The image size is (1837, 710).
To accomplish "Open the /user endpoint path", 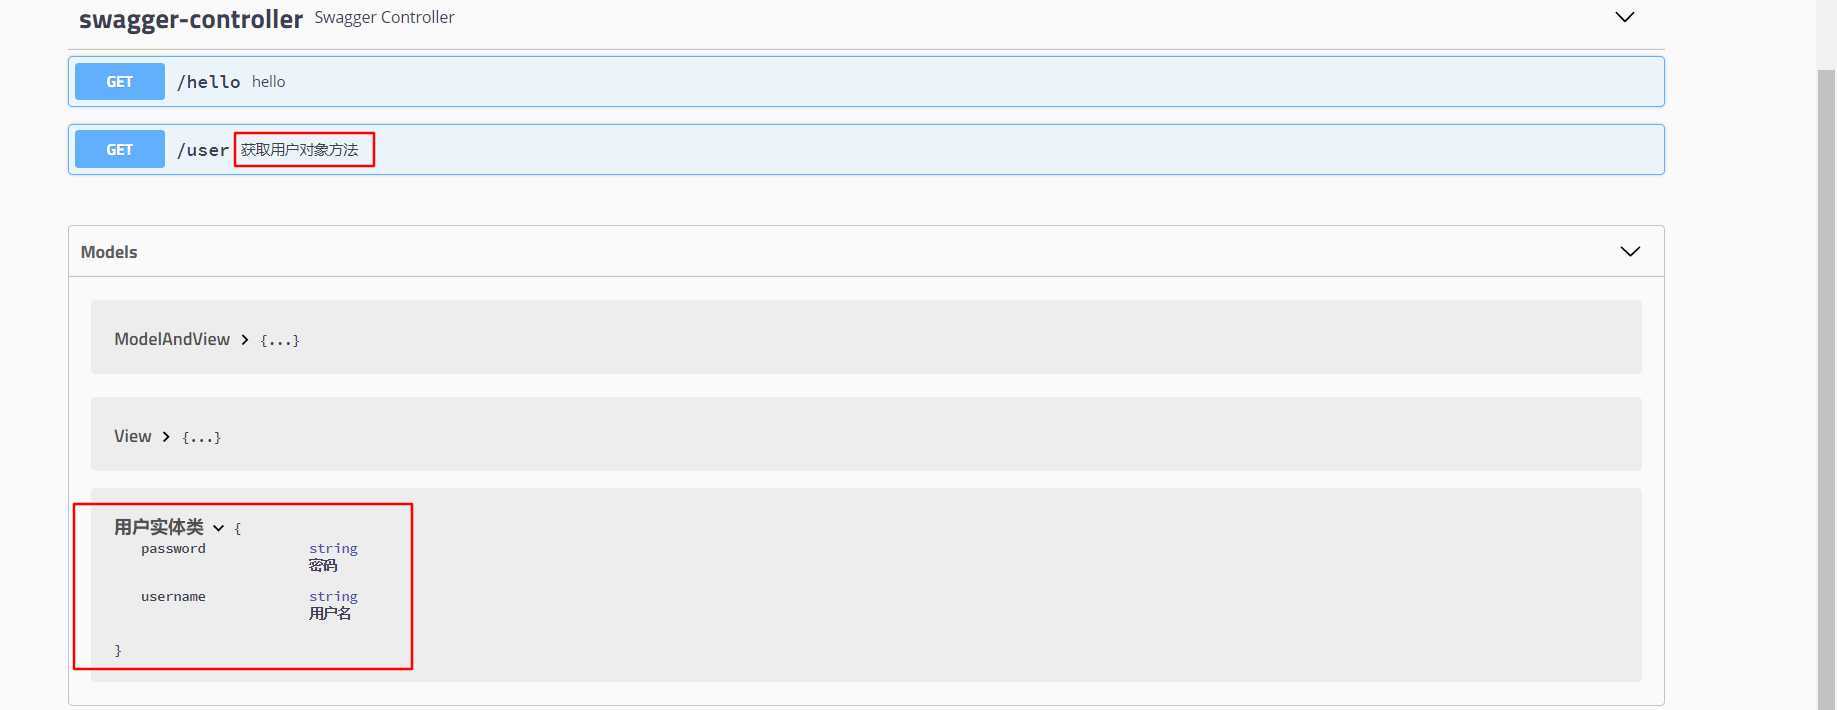I will 202,150.
